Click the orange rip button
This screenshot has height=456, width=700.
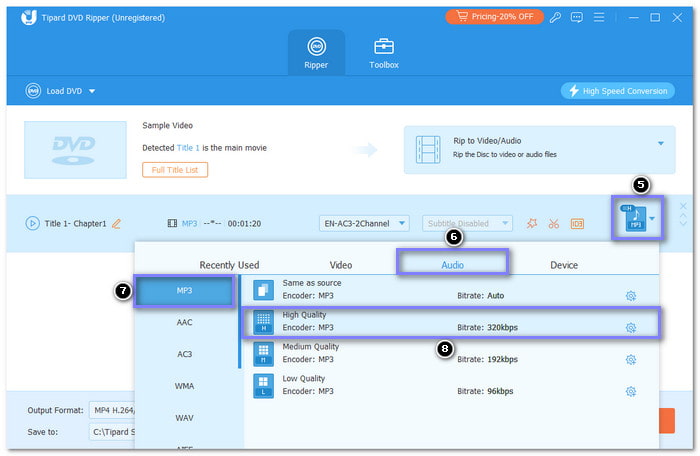667,420
